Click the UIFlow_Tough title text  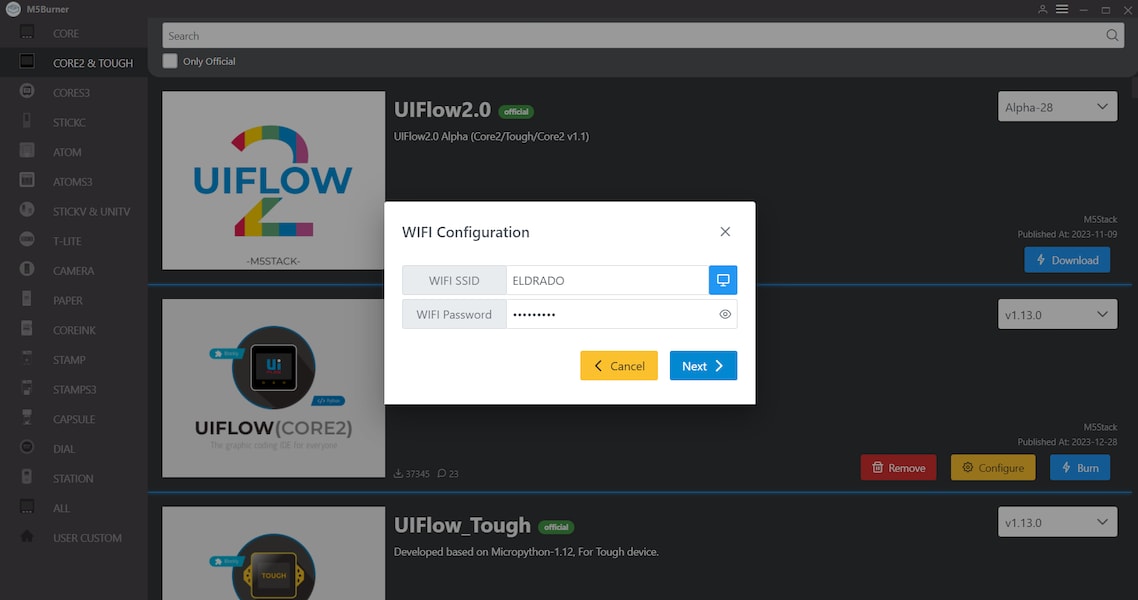tap(462, 525)
